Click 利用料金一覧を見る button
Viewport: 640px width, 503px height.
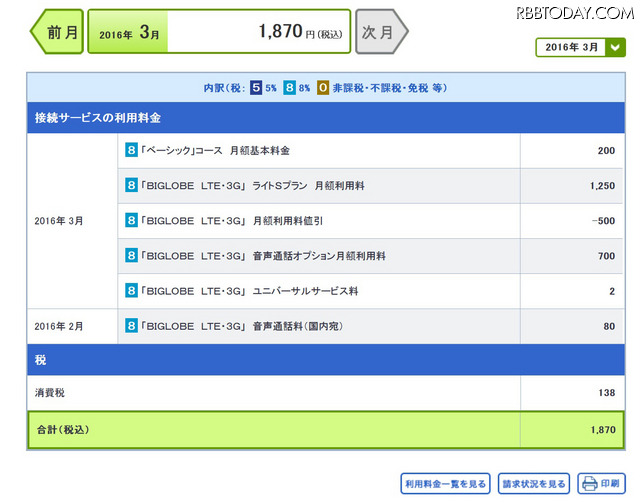tap(445, 484)
